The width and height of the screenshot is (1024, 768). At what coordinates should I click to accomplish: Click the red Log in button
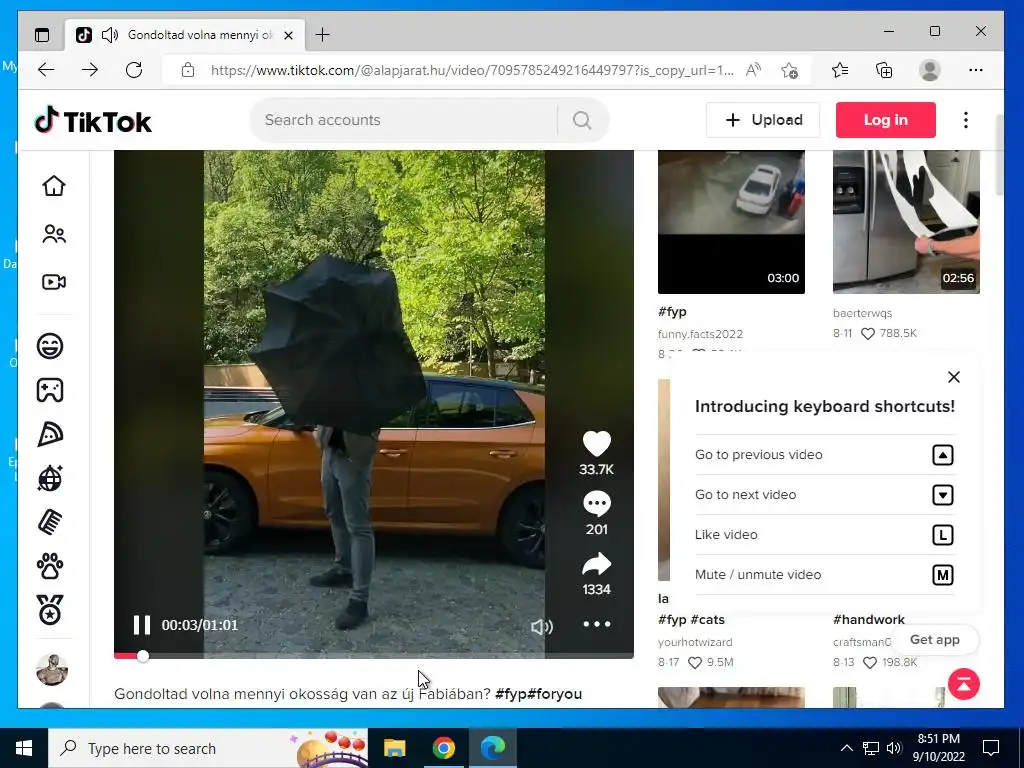pos(886,120)
